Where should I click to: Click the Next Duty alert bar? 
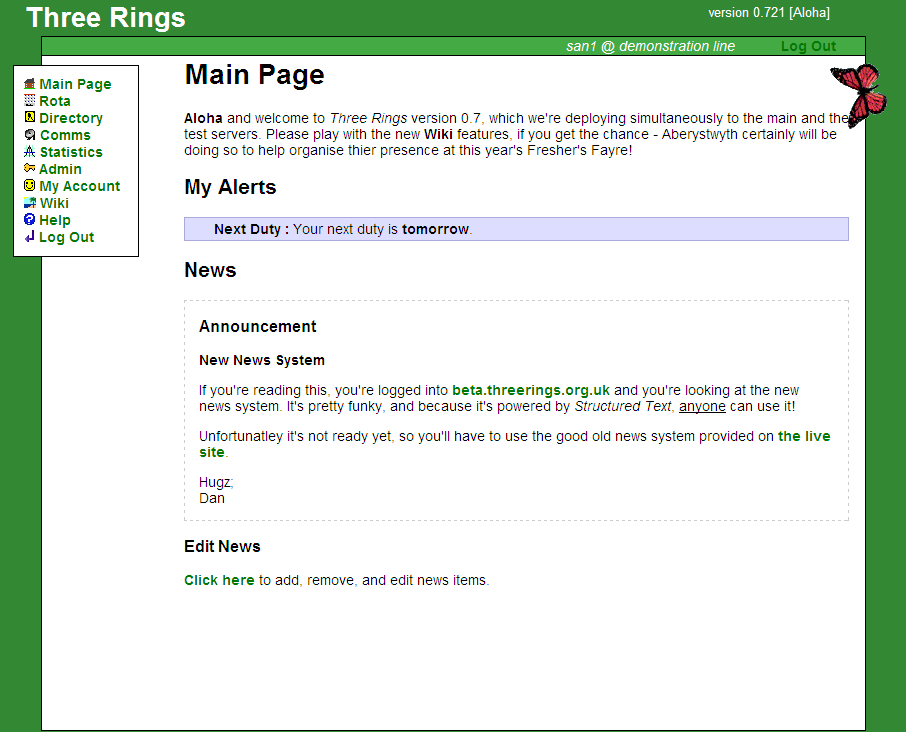(515, 229)
